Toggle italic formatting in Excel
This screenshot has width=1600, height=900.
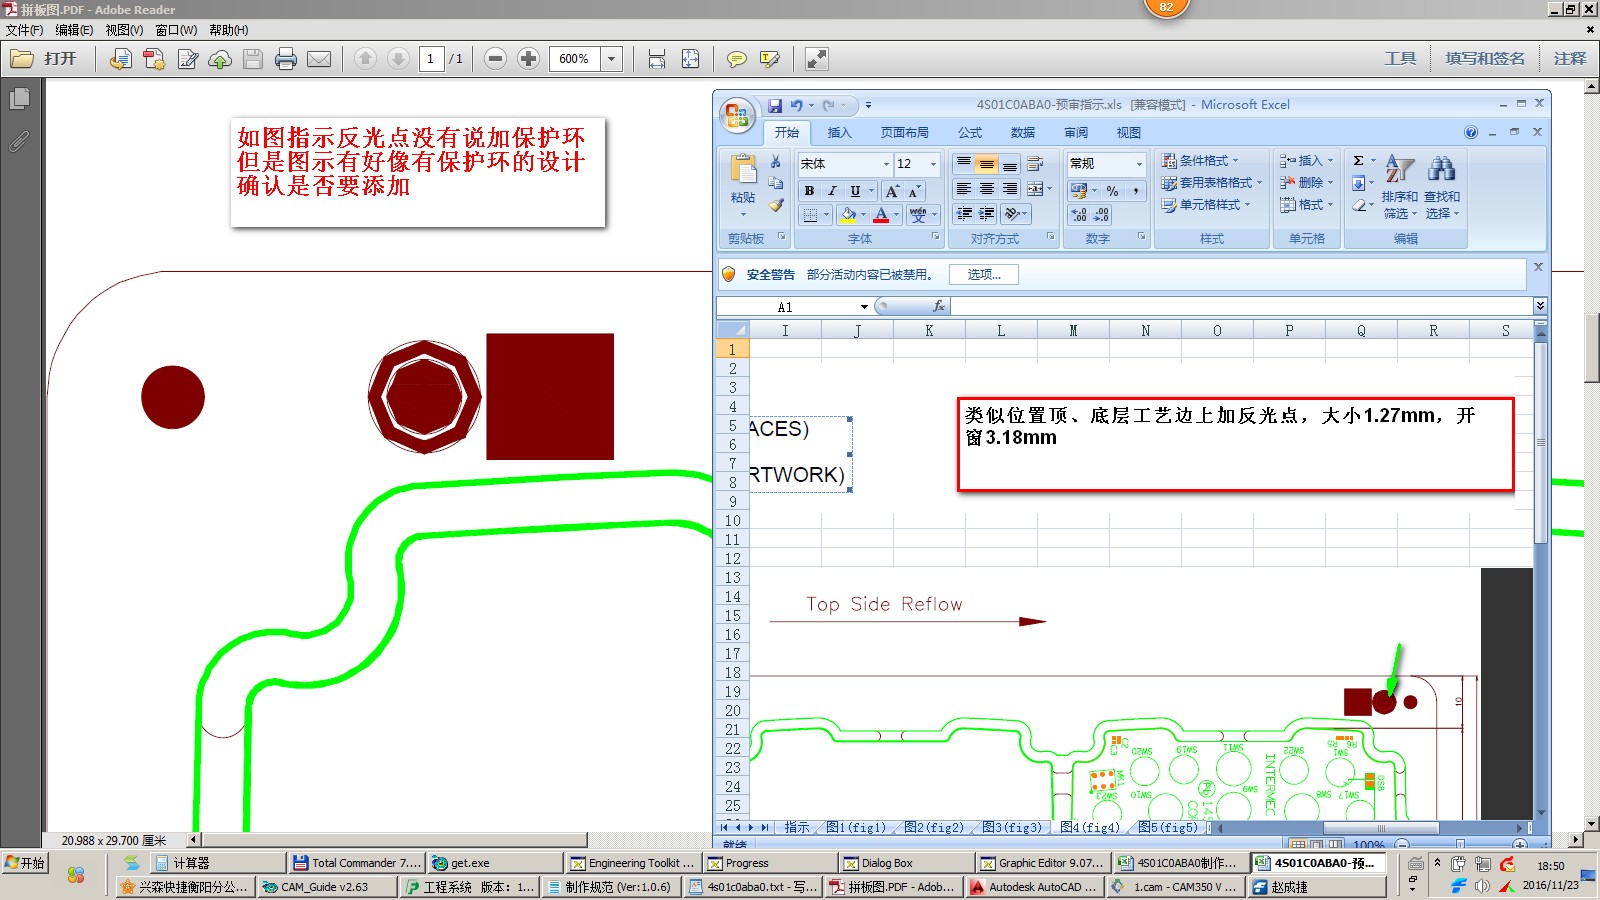(x=831, y=191)
